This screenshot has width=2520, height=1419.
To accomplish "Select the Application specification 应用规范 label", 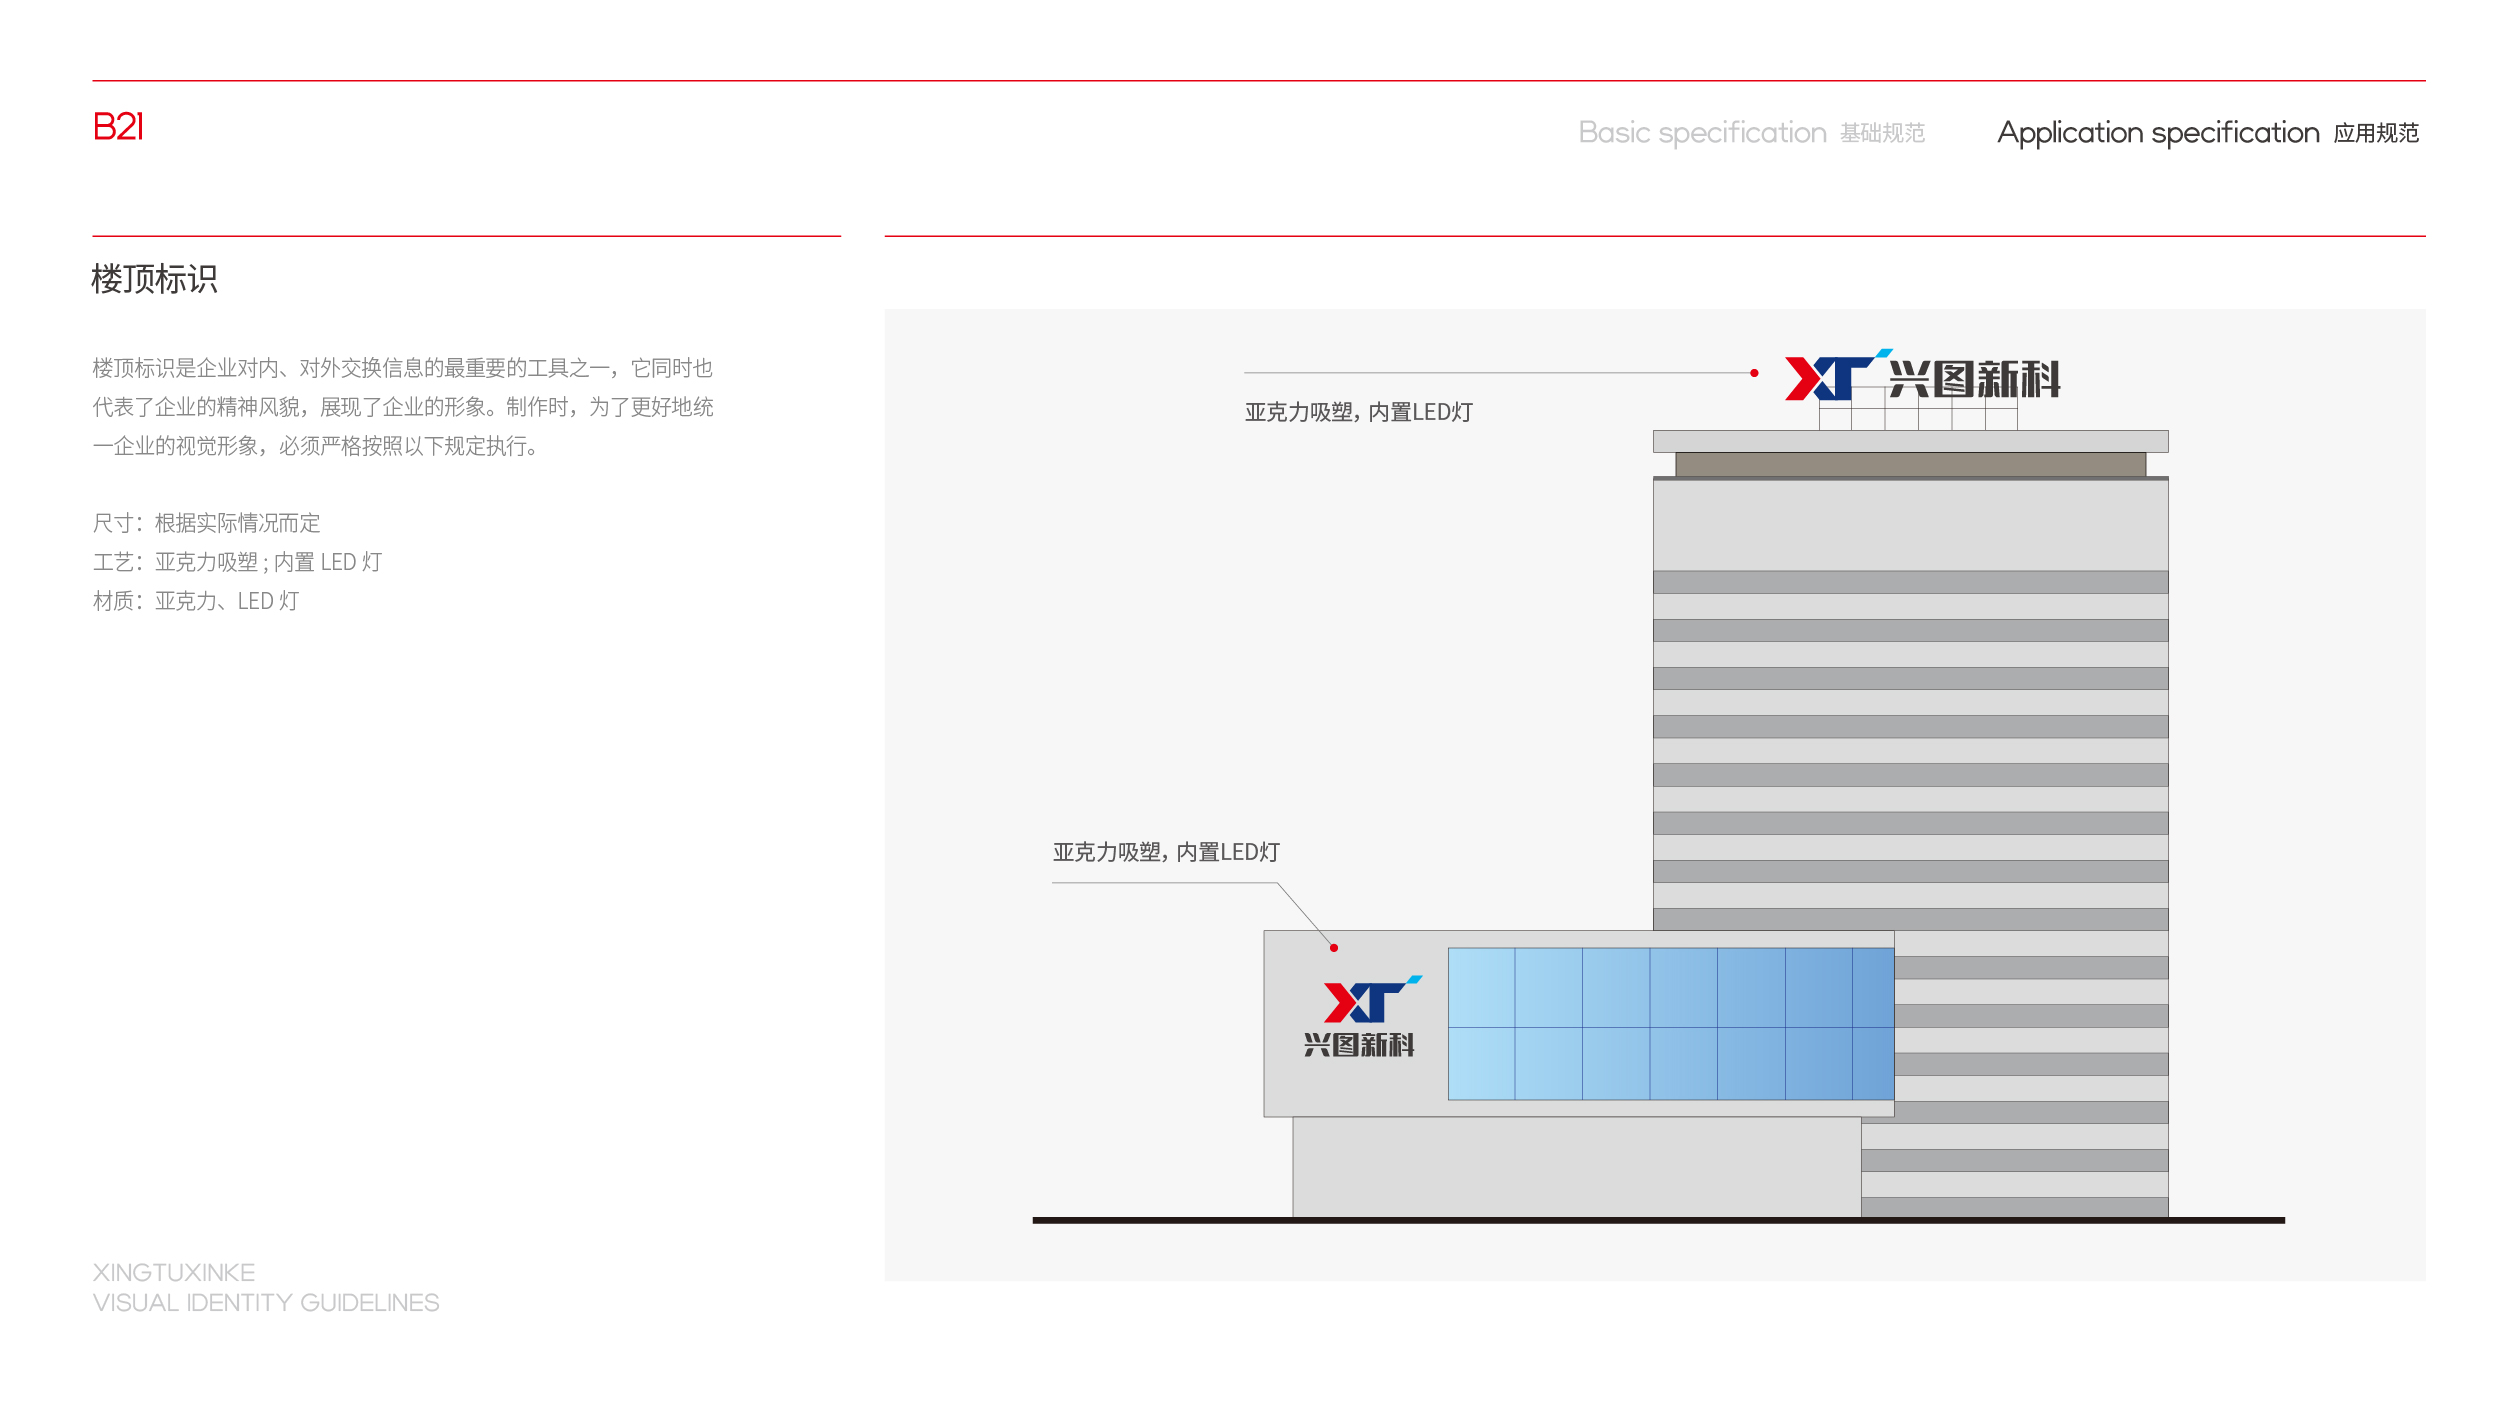I will tap(2208, 133).
